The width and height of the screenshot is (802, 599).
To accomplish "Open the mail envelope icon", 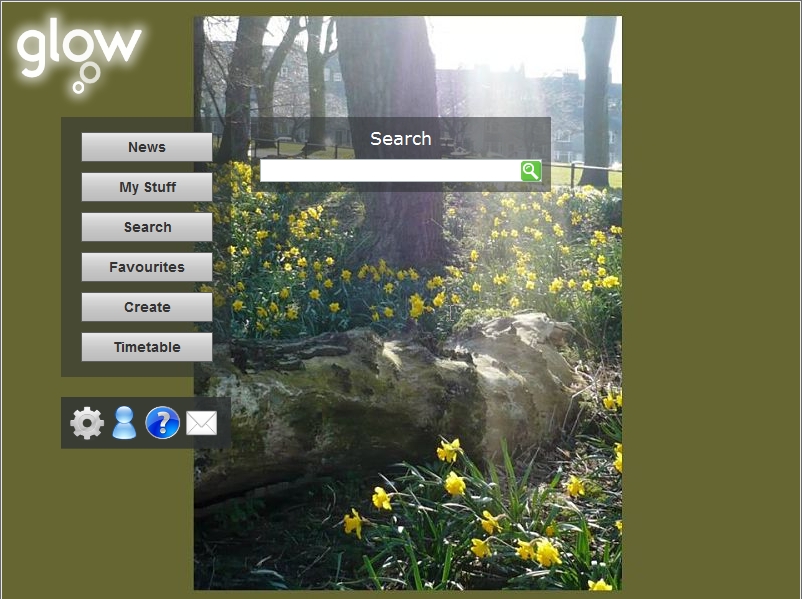I will (202, 424).
